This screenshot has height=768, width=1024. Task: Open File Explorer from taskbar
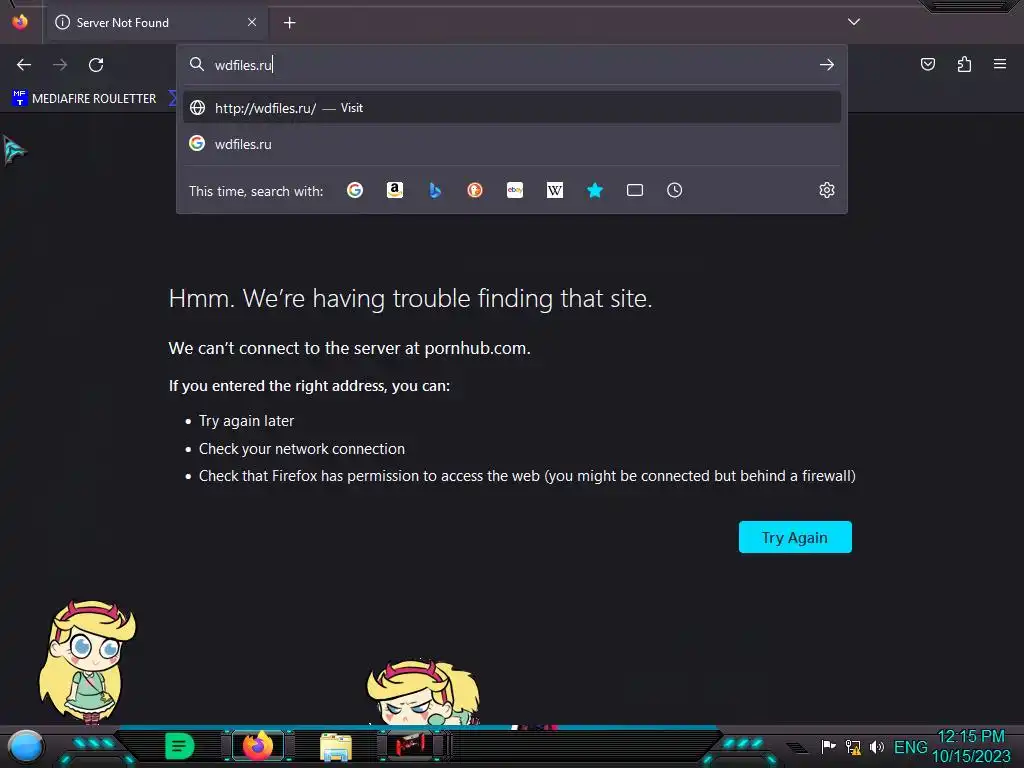pyautogui.click(x=336, y=746)
